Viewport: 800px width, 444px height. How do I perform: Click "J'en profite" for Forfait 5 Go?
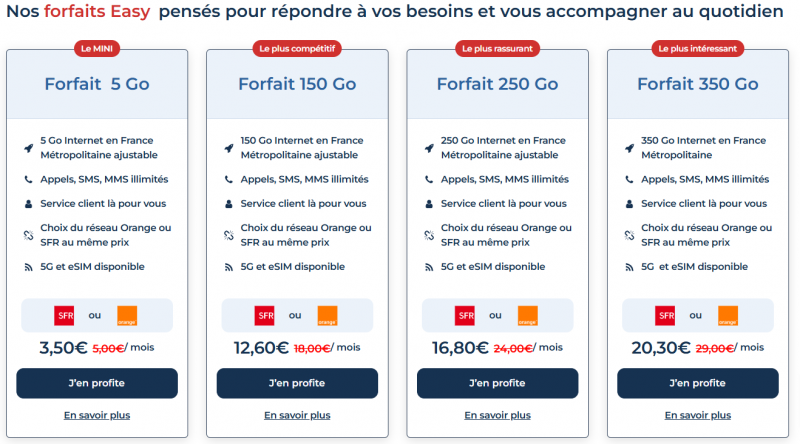coord(97,383)
